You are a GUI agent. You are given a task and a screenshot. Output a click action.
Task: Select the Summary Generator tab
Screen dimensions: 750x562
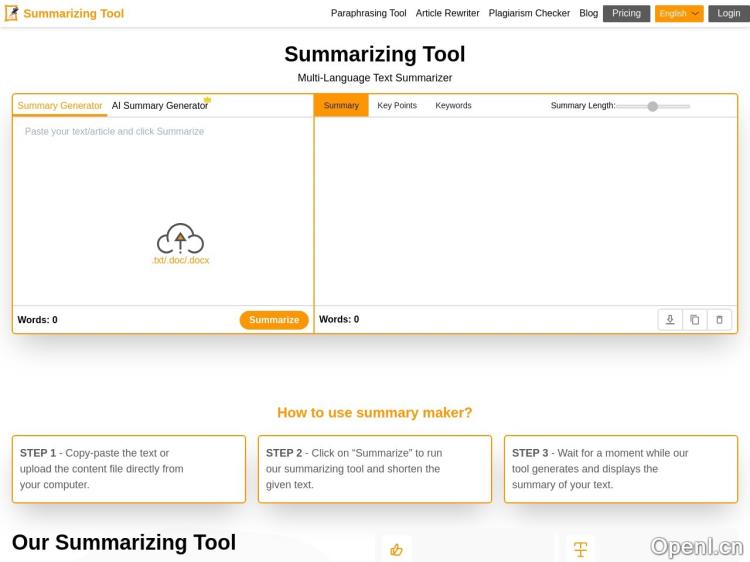click(60, 106)
